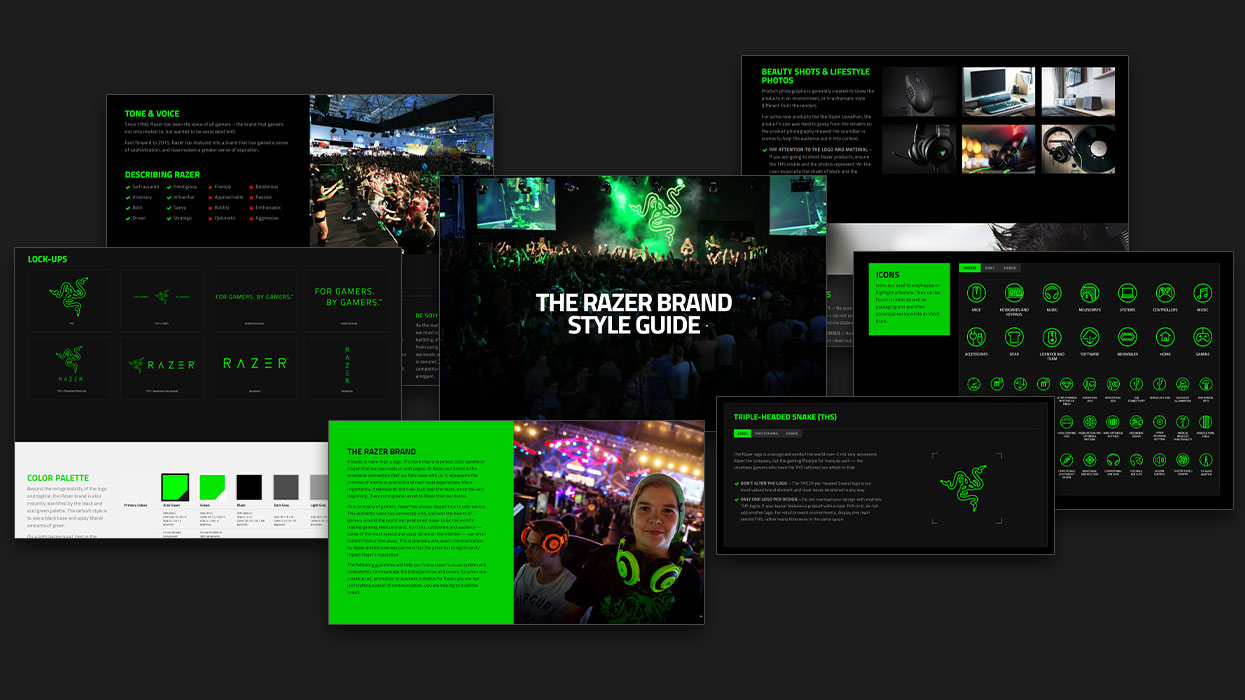Click the Audio headphones icon
This screenshot has width=1245, height=700.
1052,293
